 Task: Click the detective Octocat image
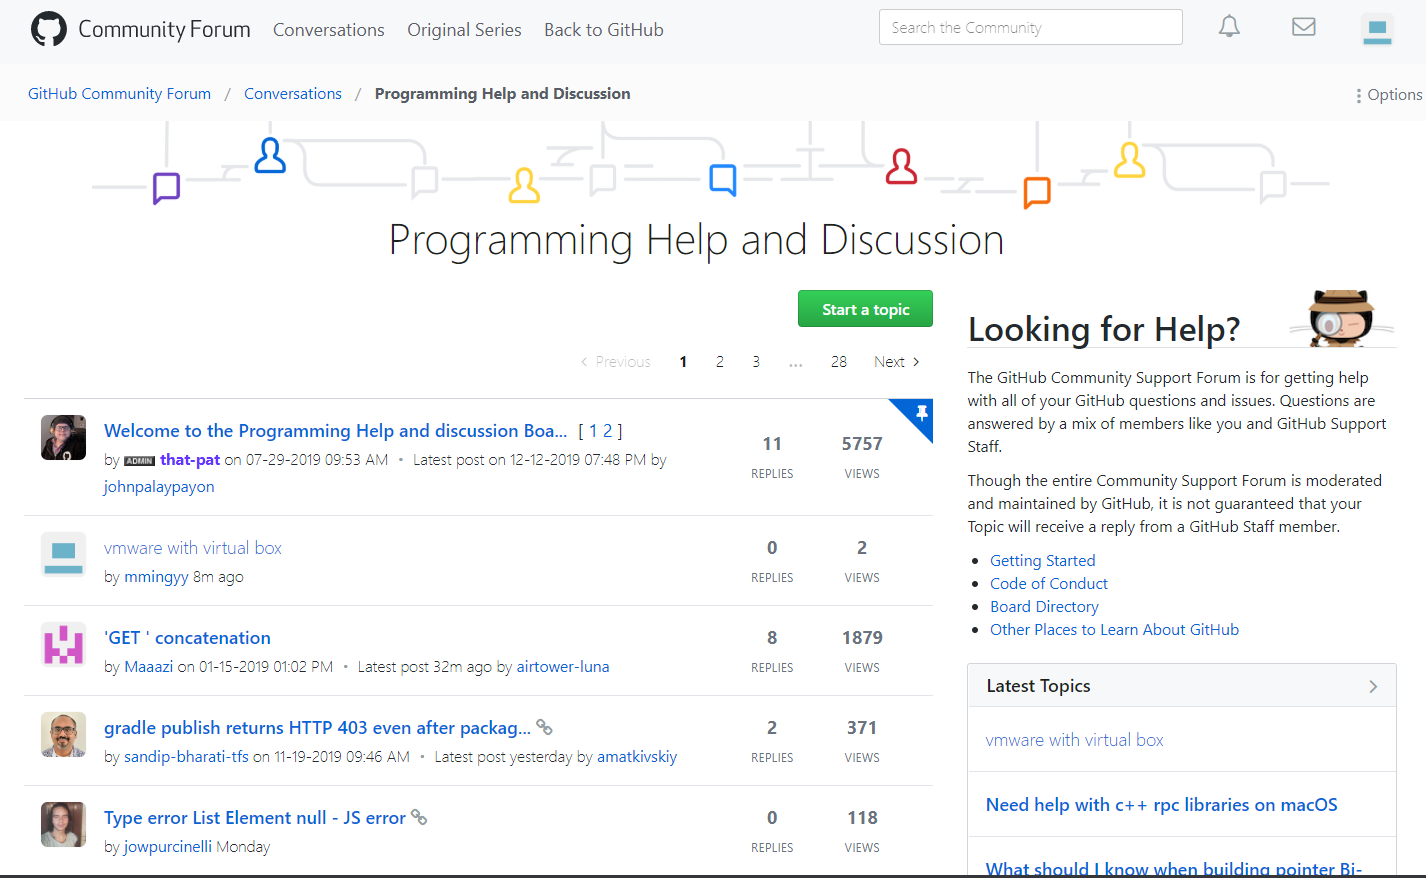pos(1342,318)
